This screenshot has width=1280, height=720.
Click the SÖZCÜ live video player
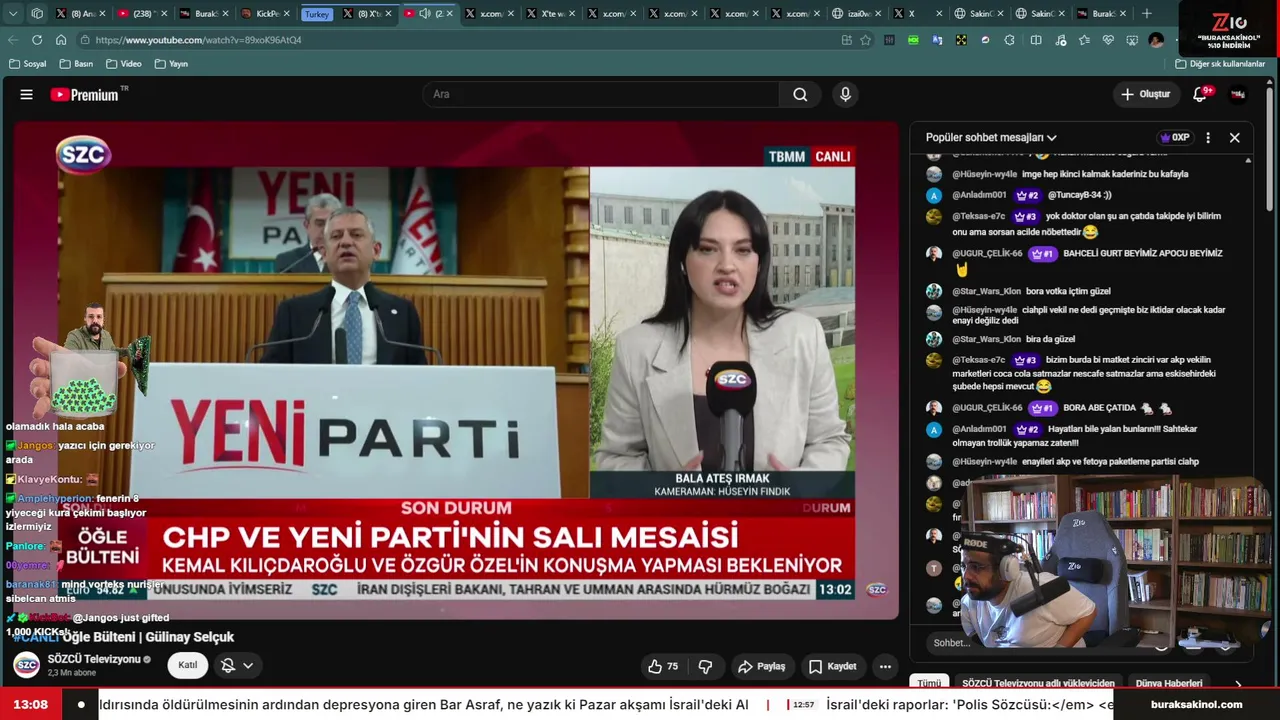point(456,370)
